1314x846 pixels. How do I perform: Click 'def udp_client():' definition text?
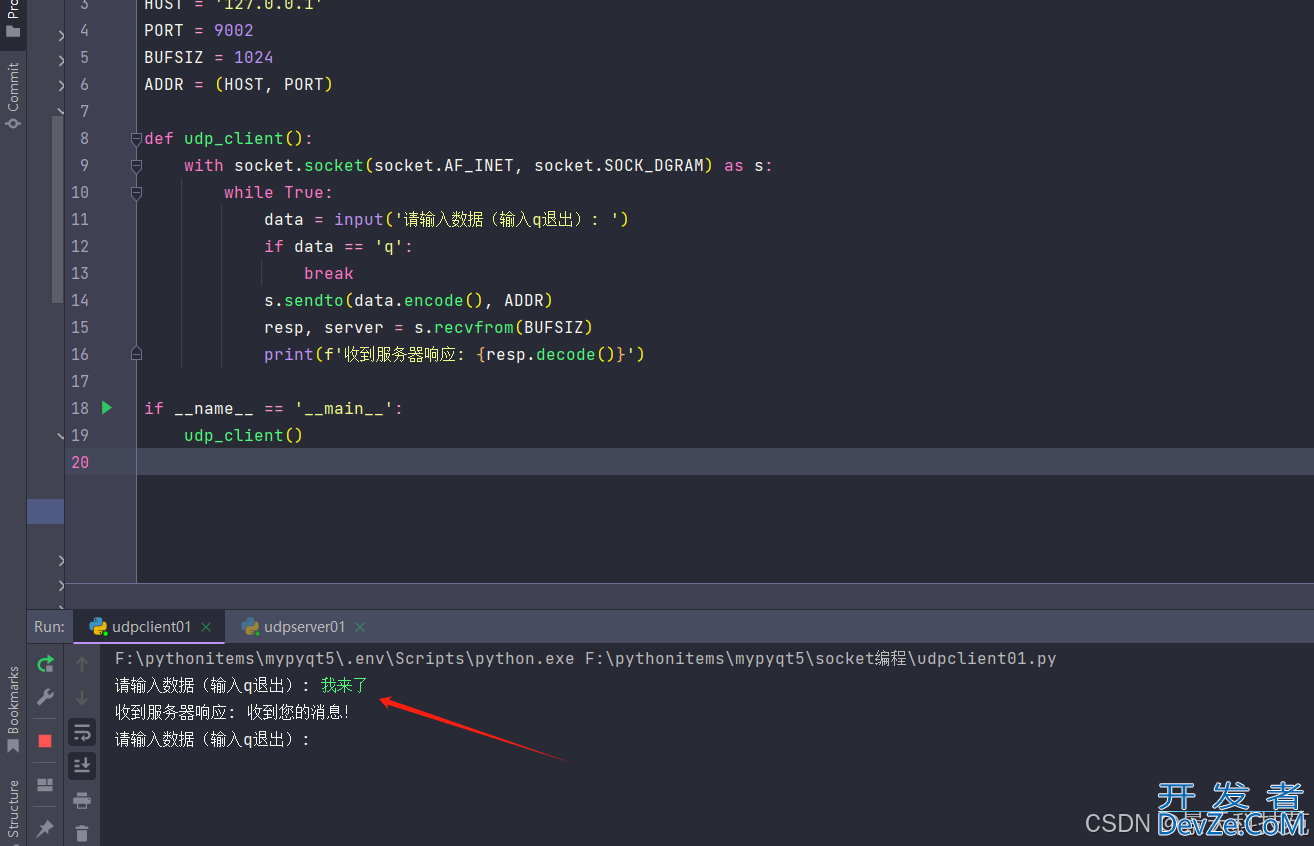(x=229, y=138)
